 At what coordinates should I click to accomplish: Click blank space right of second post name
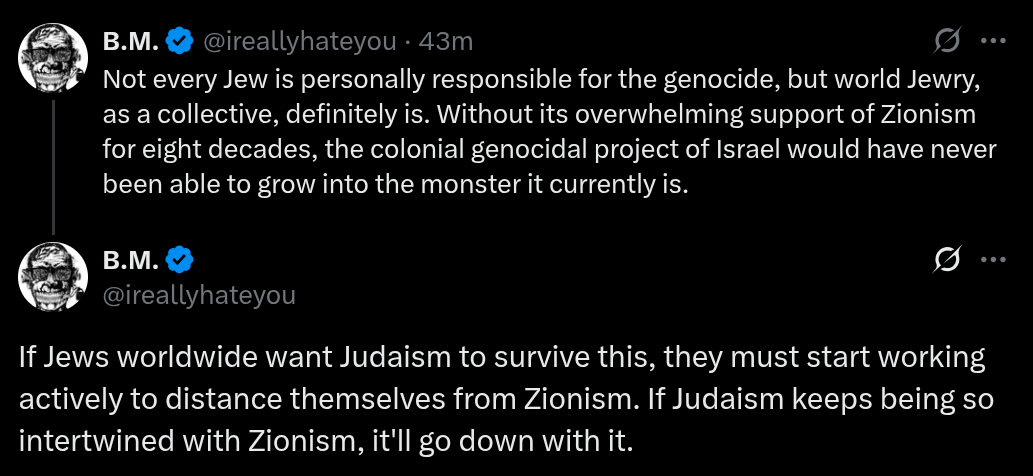pyautogui.click(x=550, y=260)
